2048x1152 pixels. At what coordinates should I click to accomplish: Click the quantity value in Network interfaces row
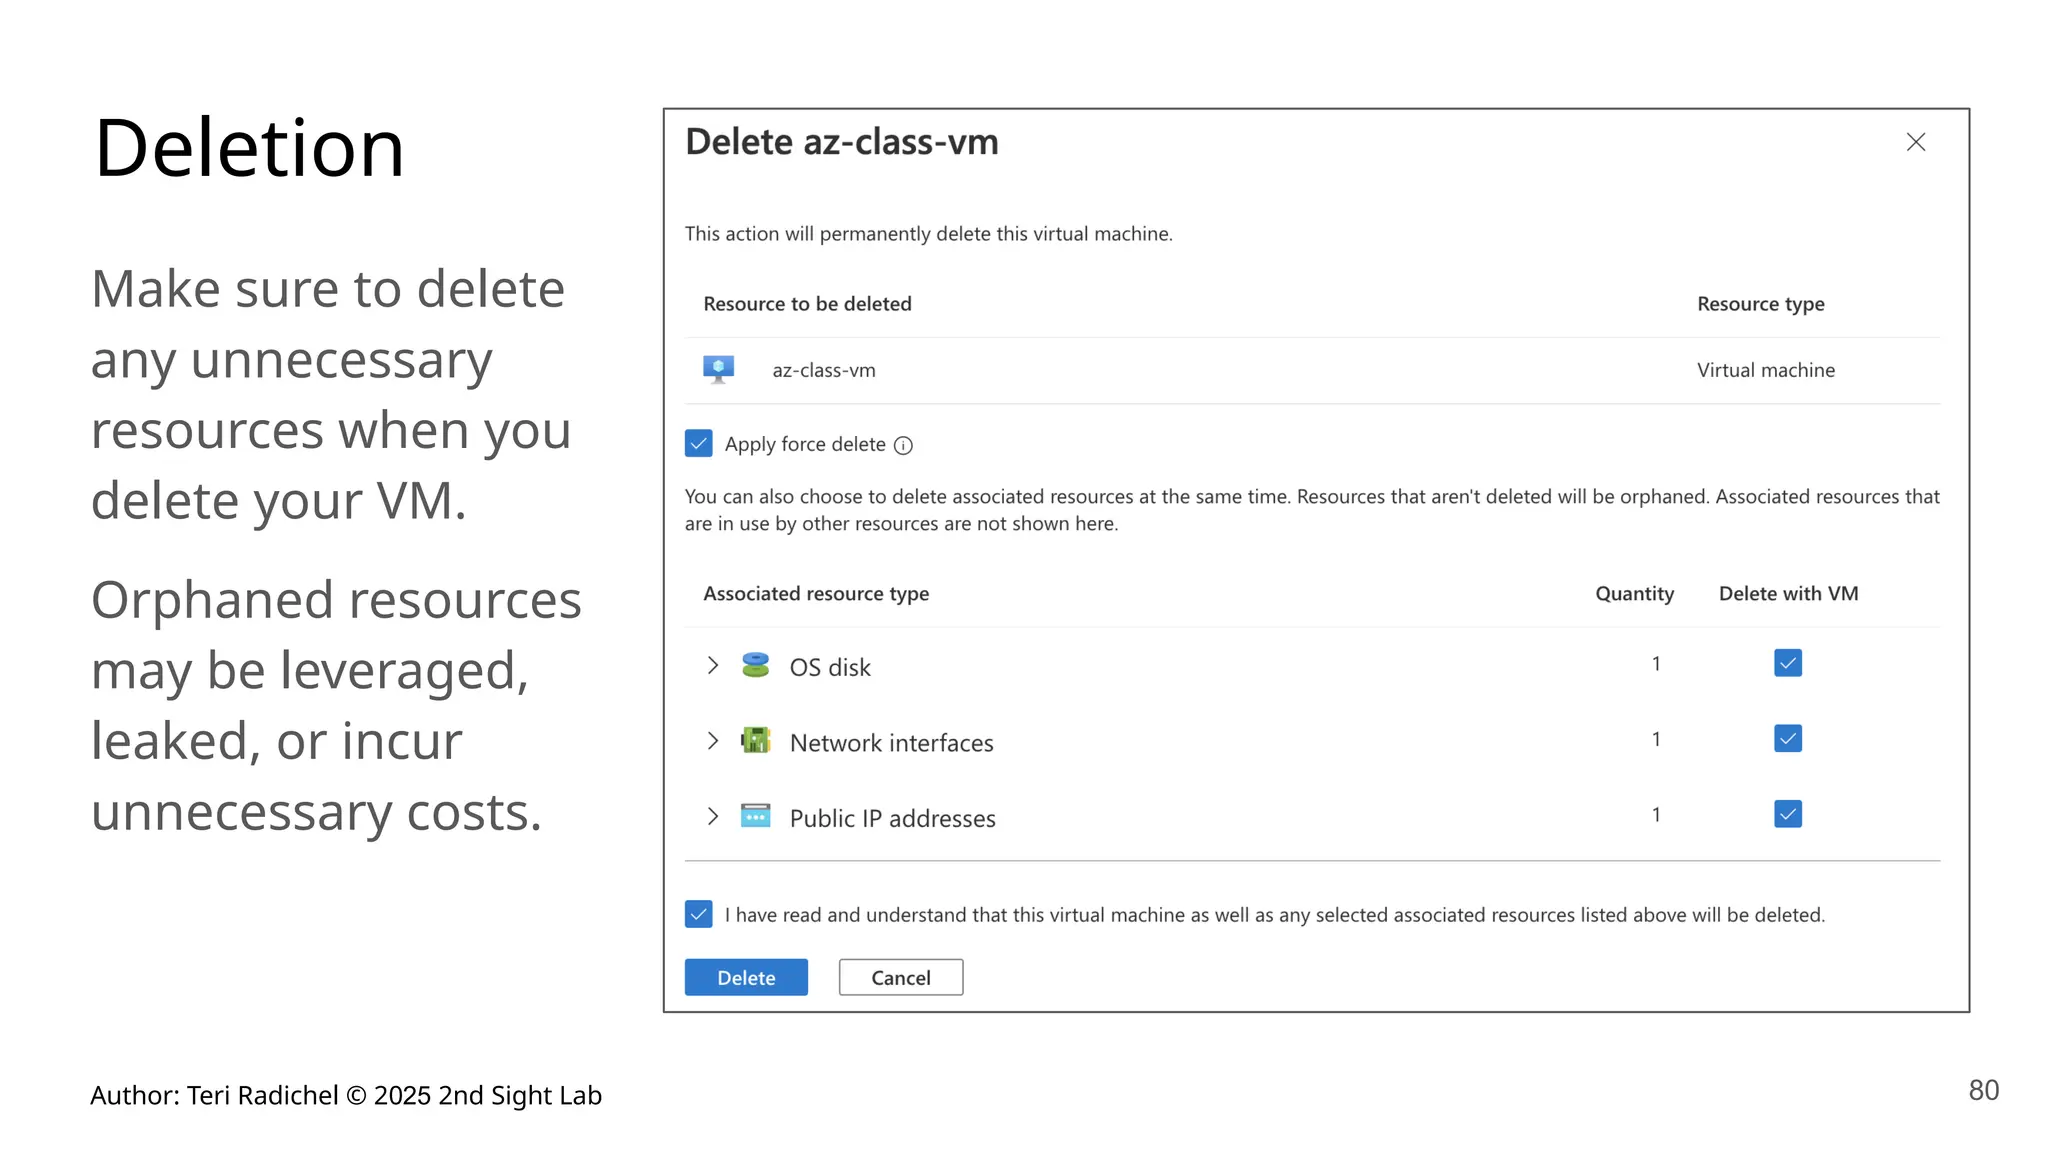[1656, 739]
